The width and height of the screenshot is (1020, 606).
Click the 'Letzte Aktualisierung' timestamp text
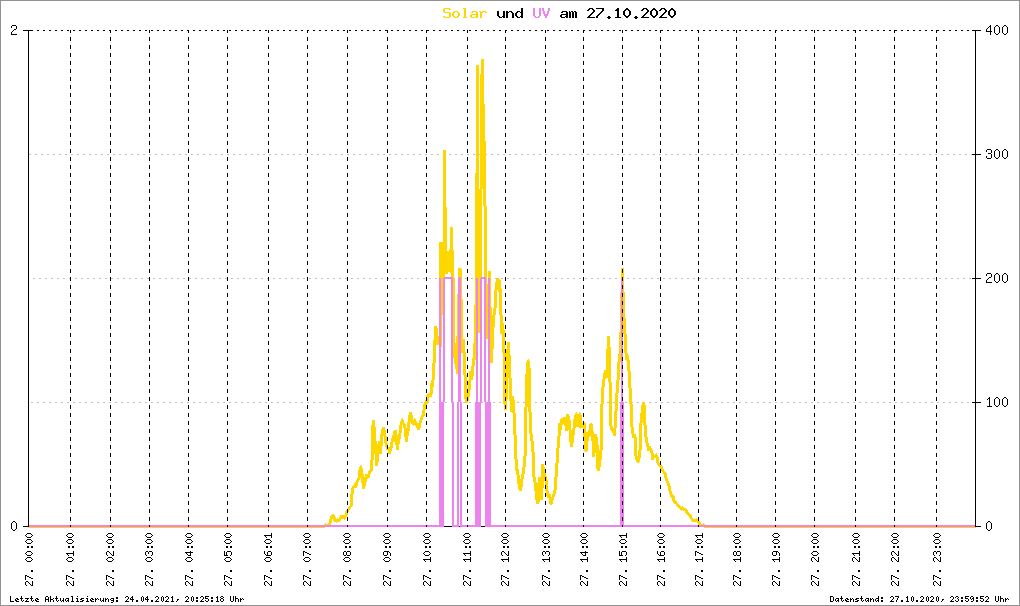[127, 599]
